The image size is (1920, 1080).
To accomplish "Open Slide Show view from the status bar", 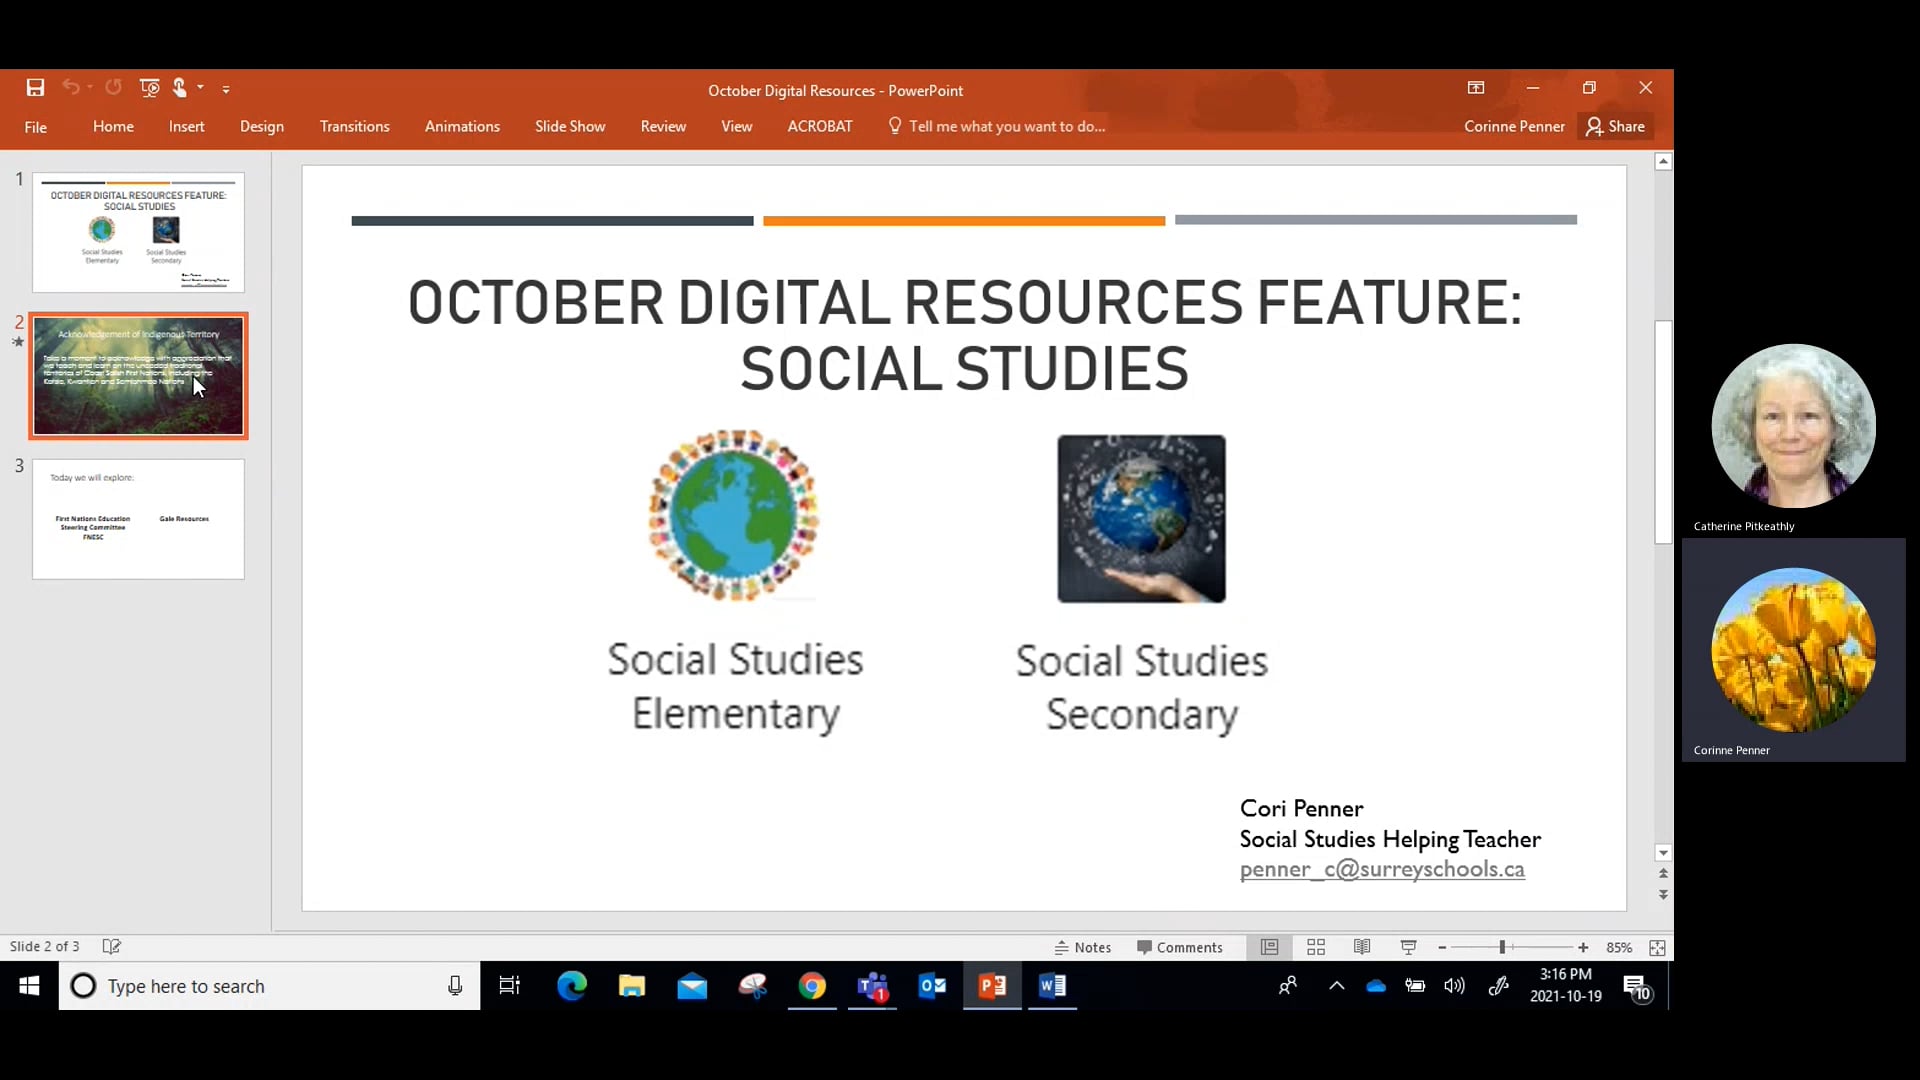I will point(1408,947).
